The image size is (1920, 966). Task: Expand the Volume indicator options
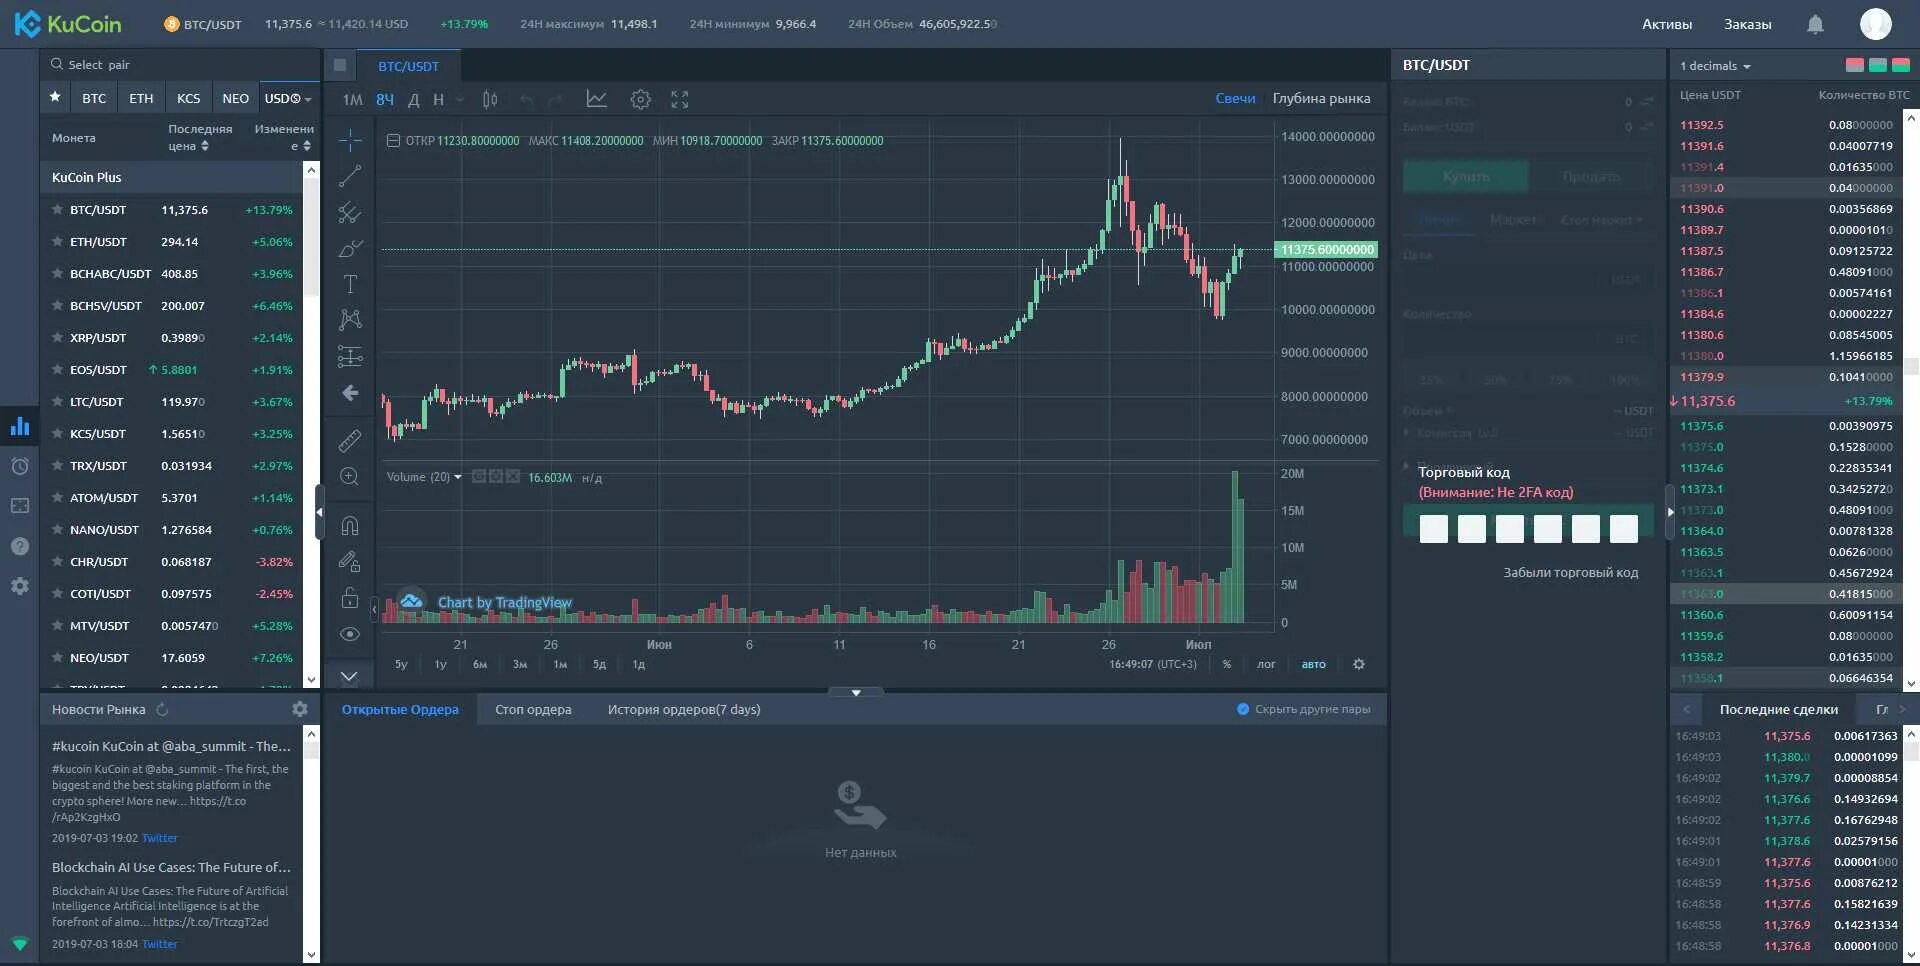pyautogui.click(x=458, y=477)
